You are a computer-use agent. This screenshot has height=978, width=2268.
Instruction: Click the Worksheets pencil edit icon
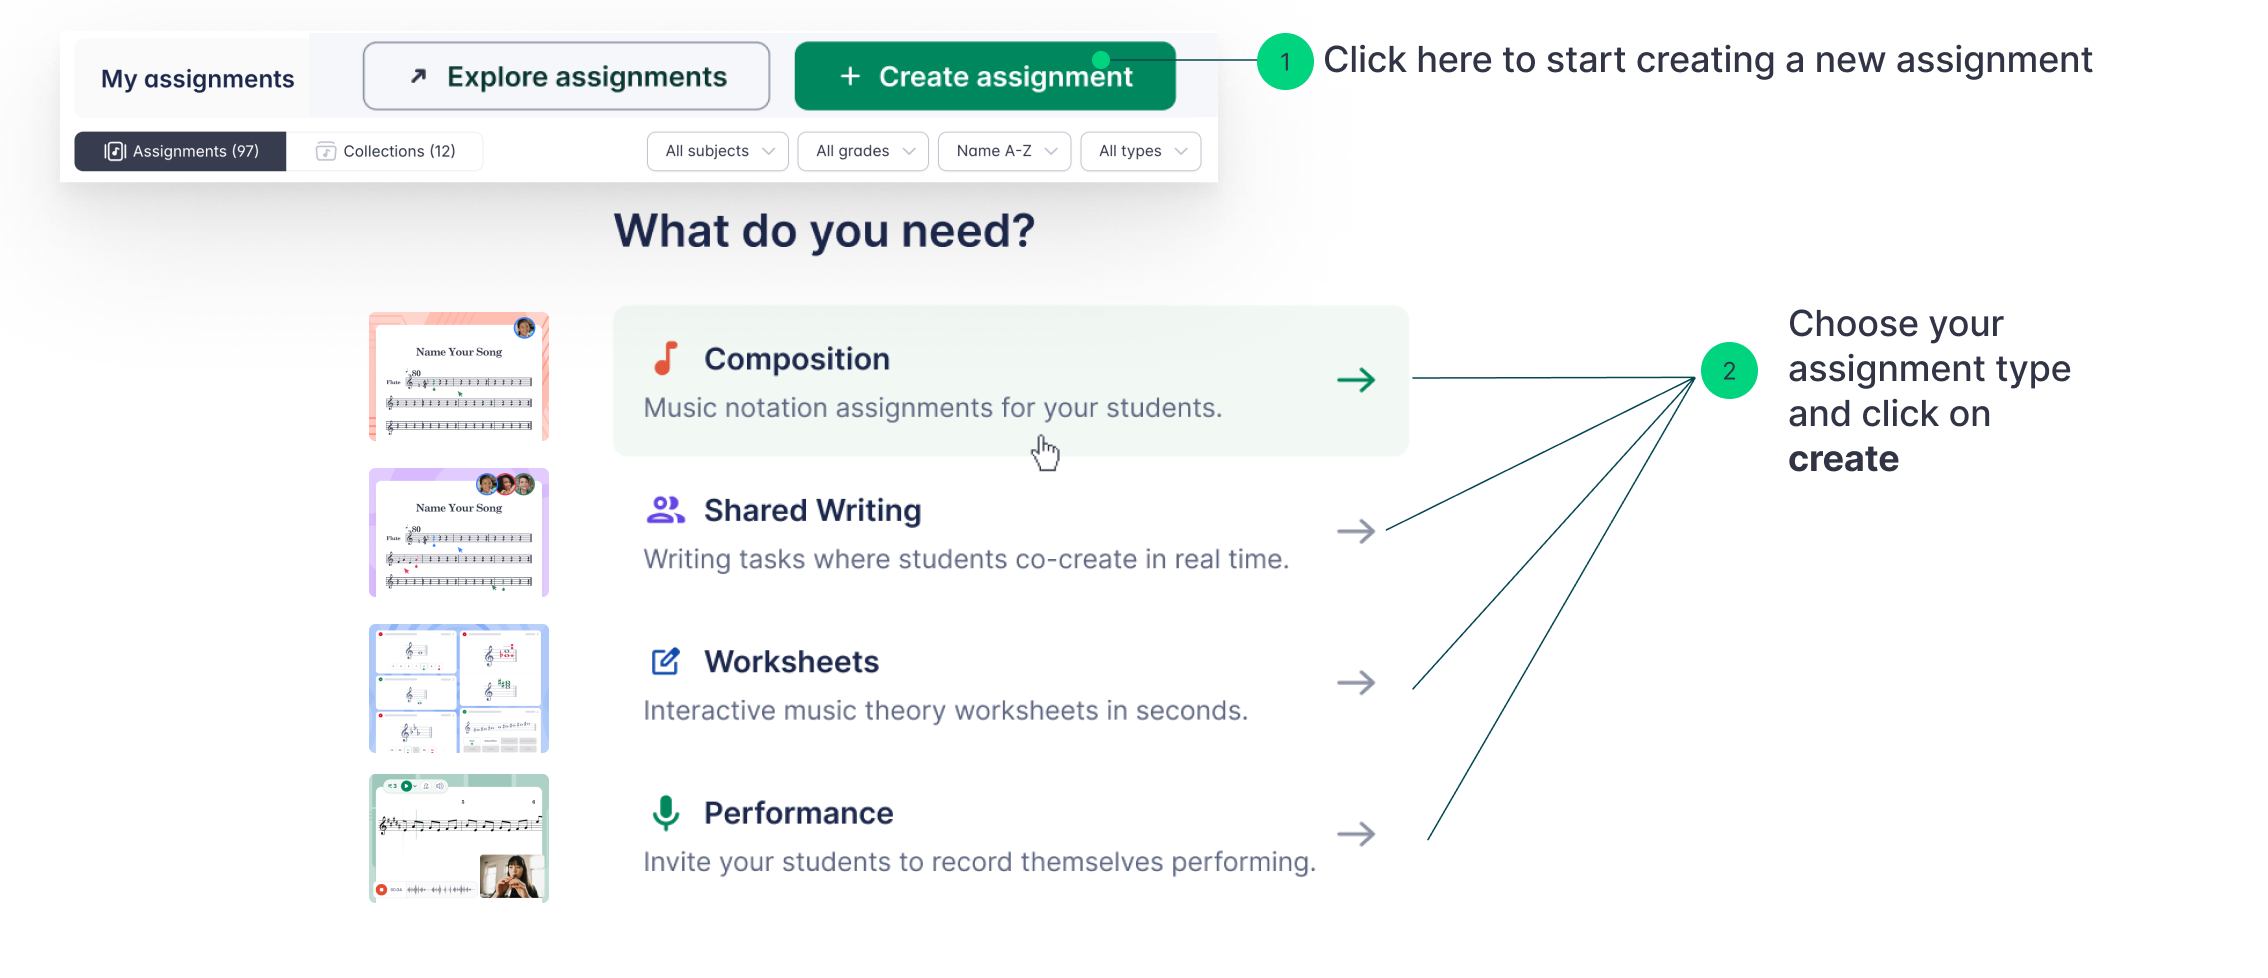click(666, 661)
